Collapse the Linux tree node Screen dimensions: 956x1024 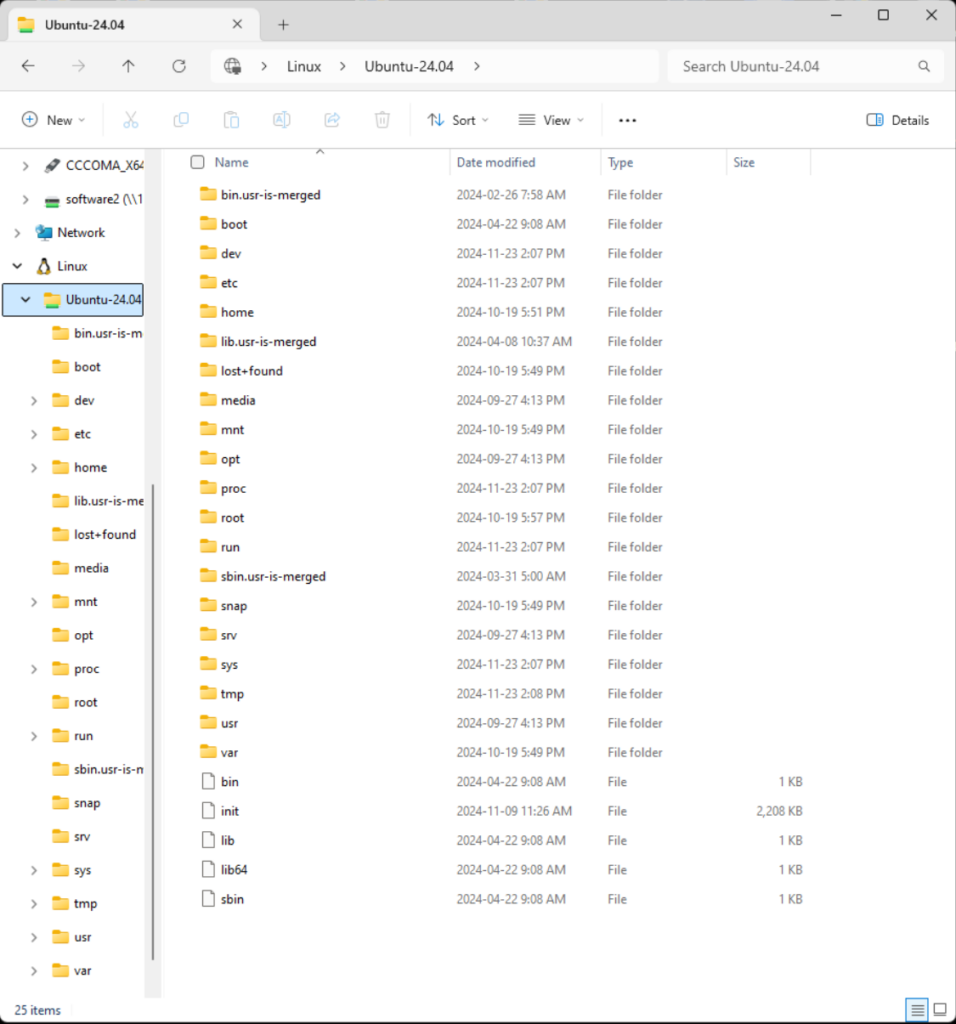[18, 266]
